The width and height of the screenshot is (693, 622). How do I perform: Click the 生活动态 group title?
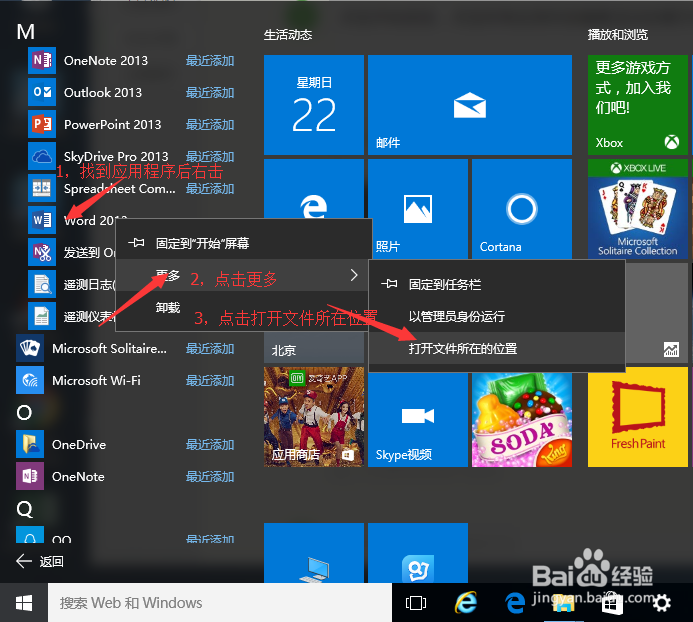pyautogui.click(x=288, y=35)
